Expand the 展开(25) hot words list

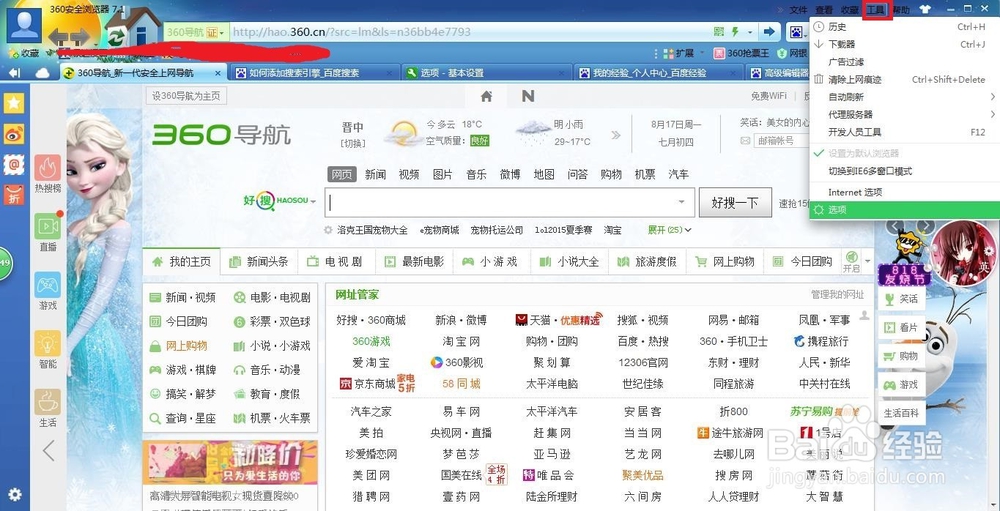pyautogui.click(x=670, y=230)
